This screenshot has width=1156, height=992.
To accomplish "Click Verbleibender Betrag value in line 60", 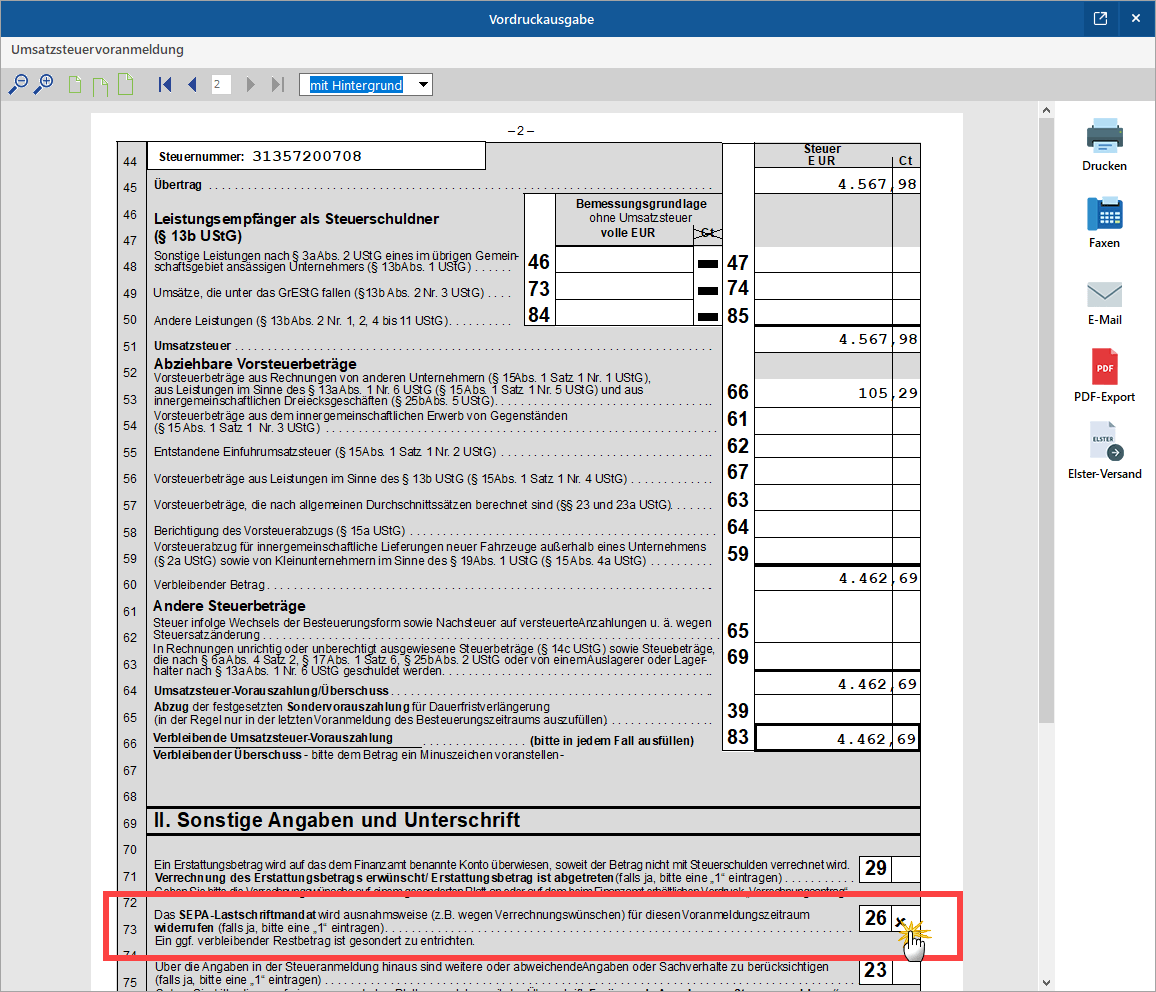I will (x=837, y=578).
